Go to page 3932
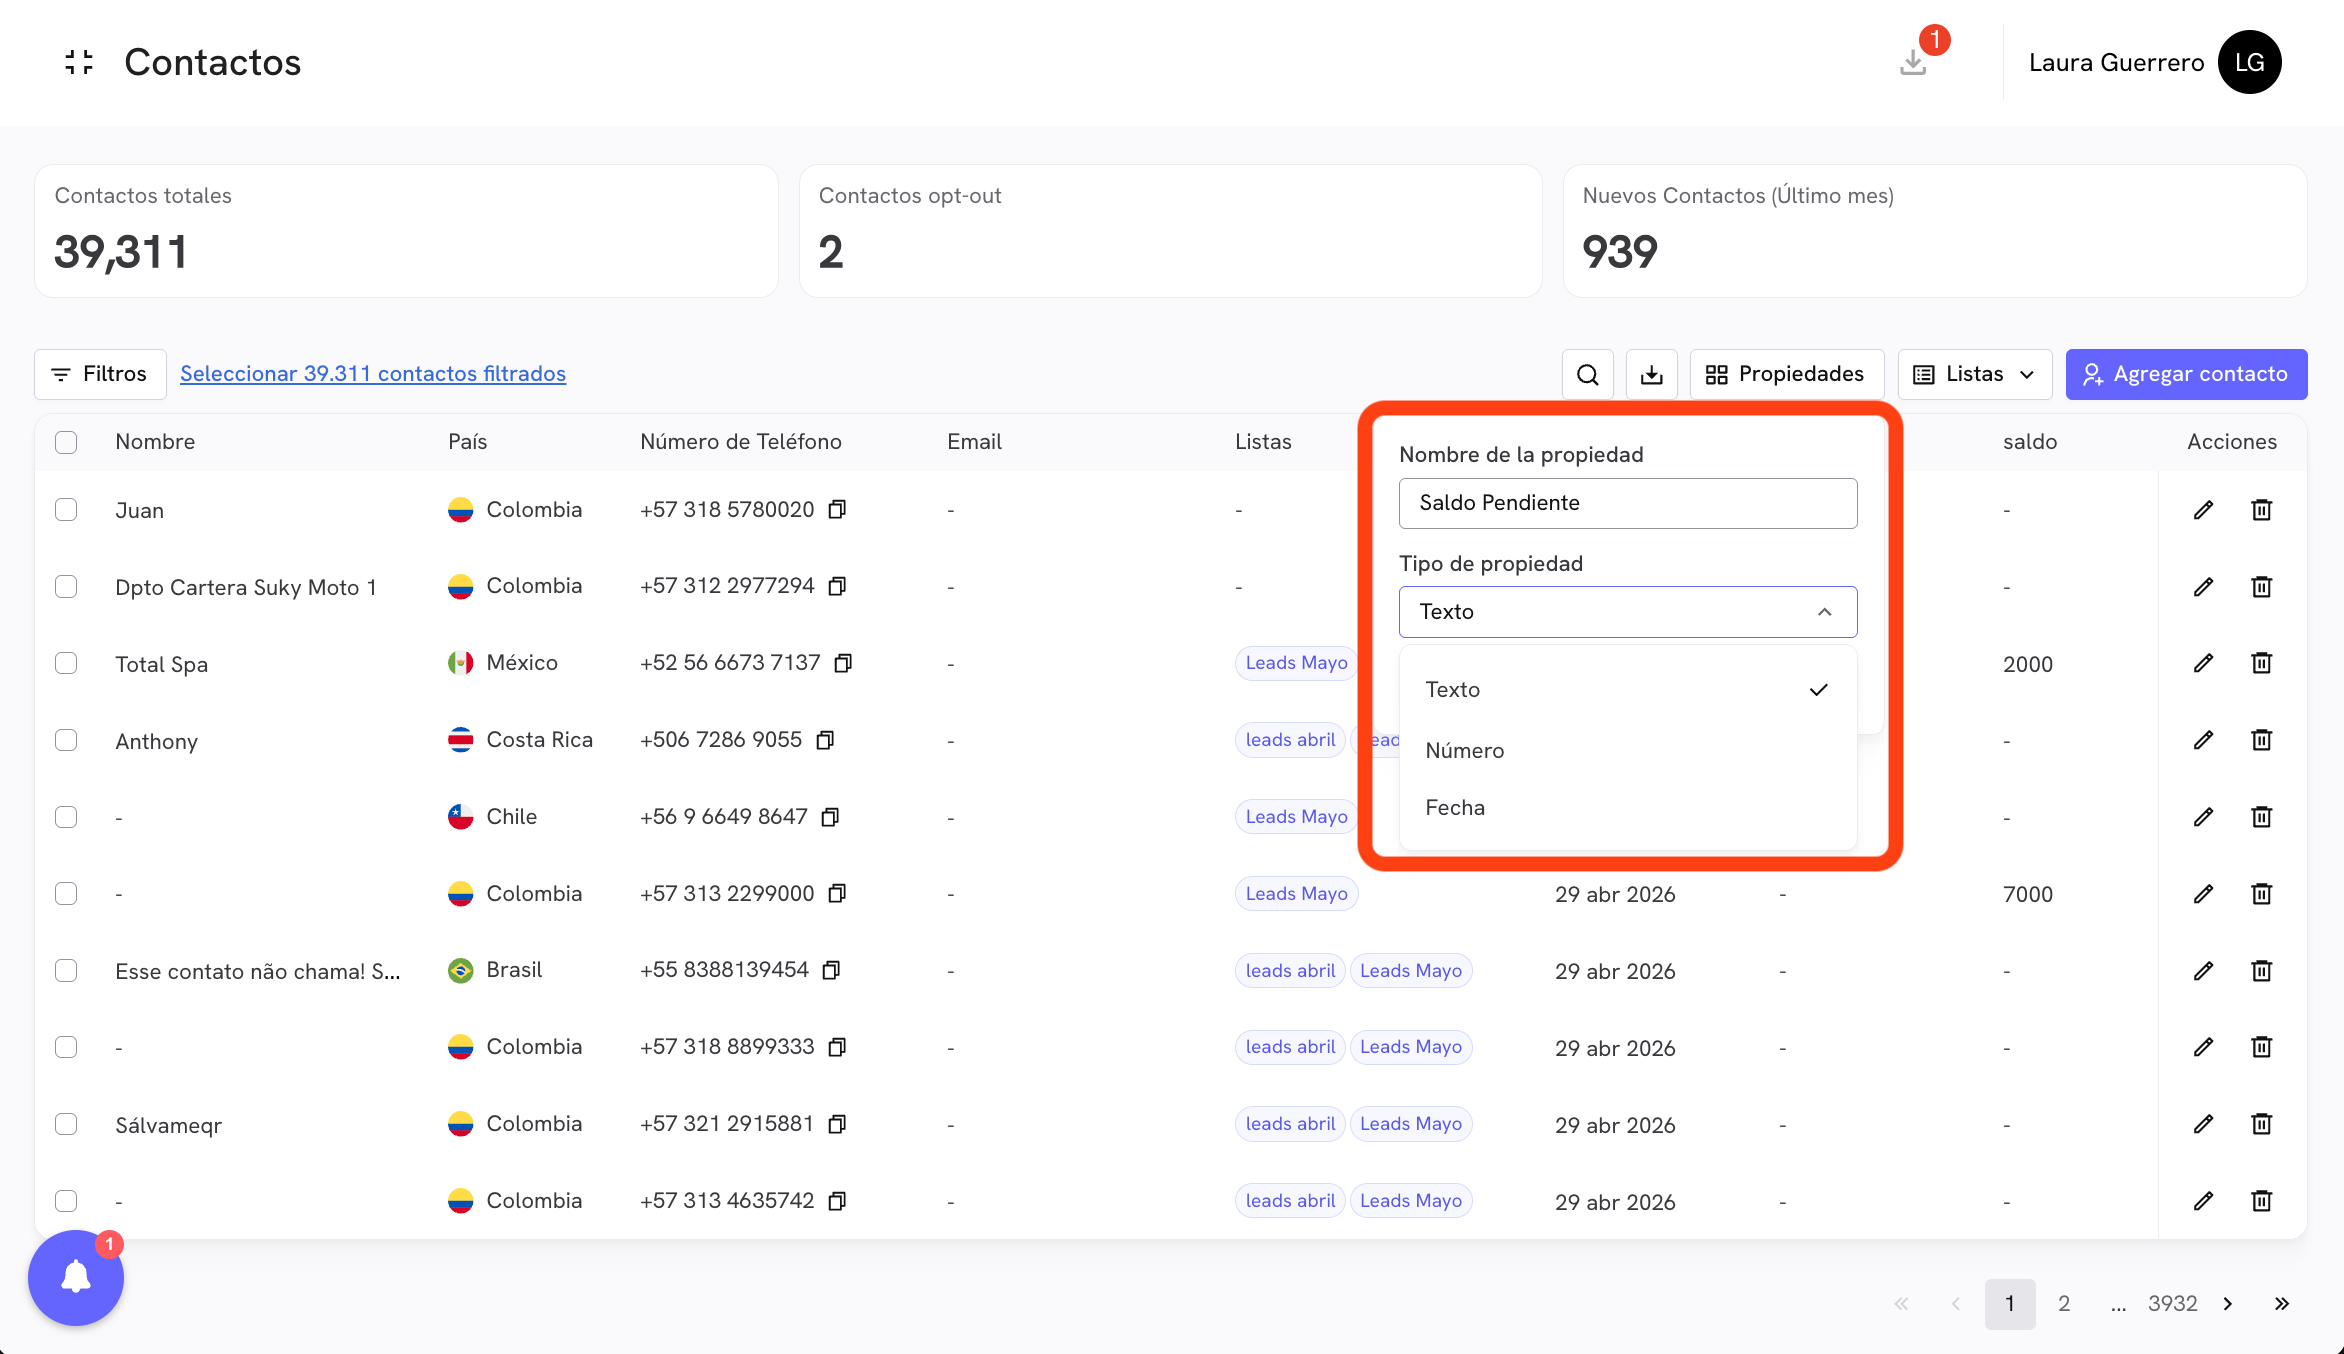 coord(2173,1303)
